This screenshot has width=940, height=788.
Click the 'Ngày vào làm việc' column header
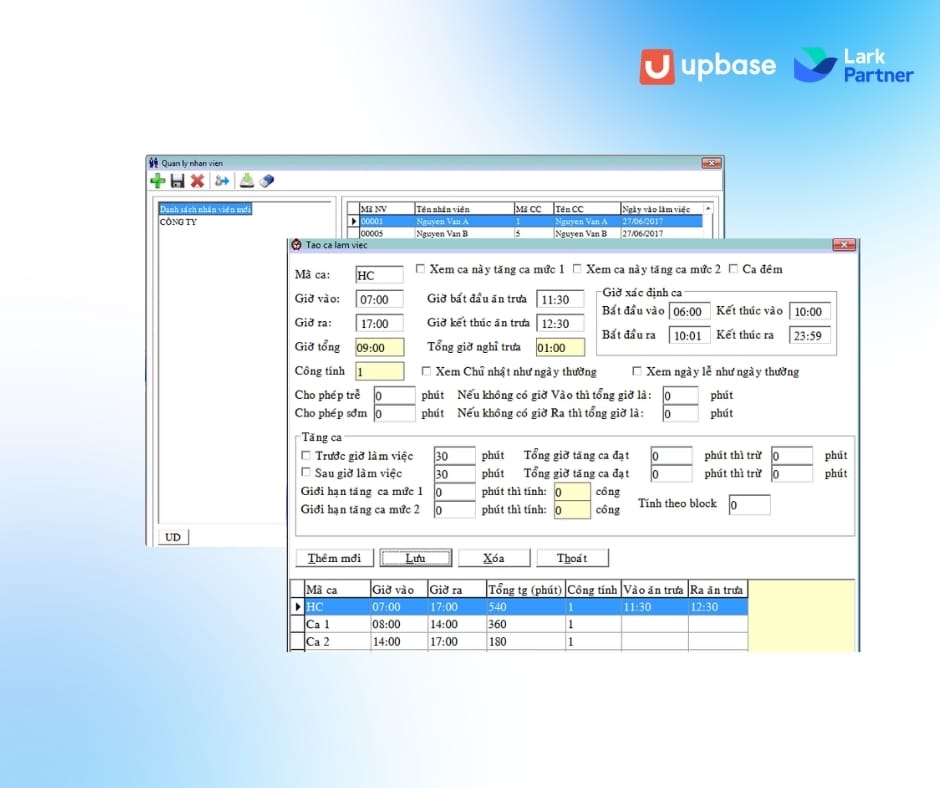661,209
